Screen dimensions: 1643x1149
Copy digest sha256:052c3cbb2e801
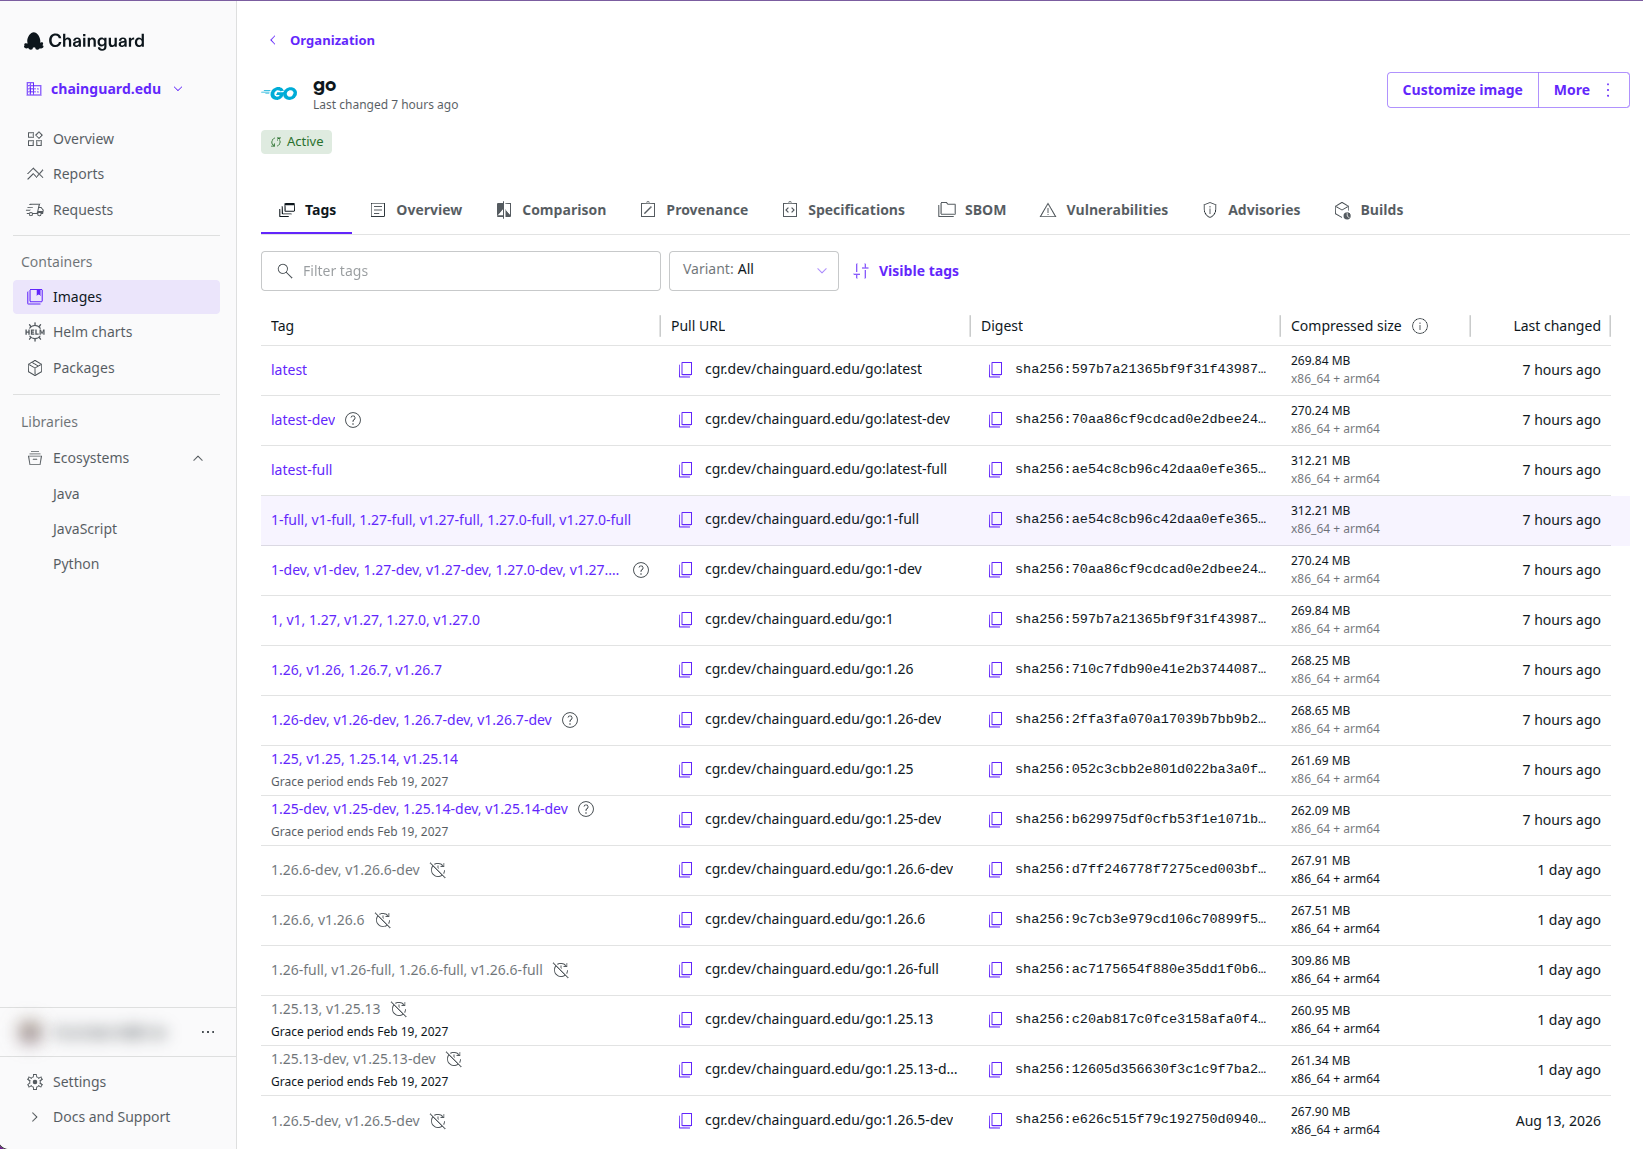coord(995,770)
